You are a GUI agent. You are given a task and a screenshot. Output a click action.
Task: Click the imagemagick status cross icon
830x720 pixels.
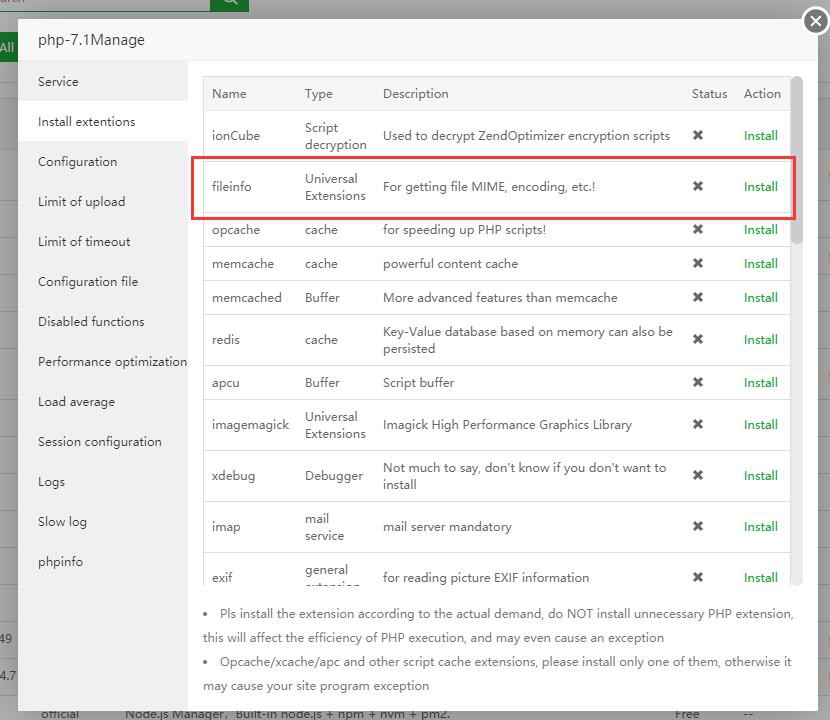click(x=698, y=424)
